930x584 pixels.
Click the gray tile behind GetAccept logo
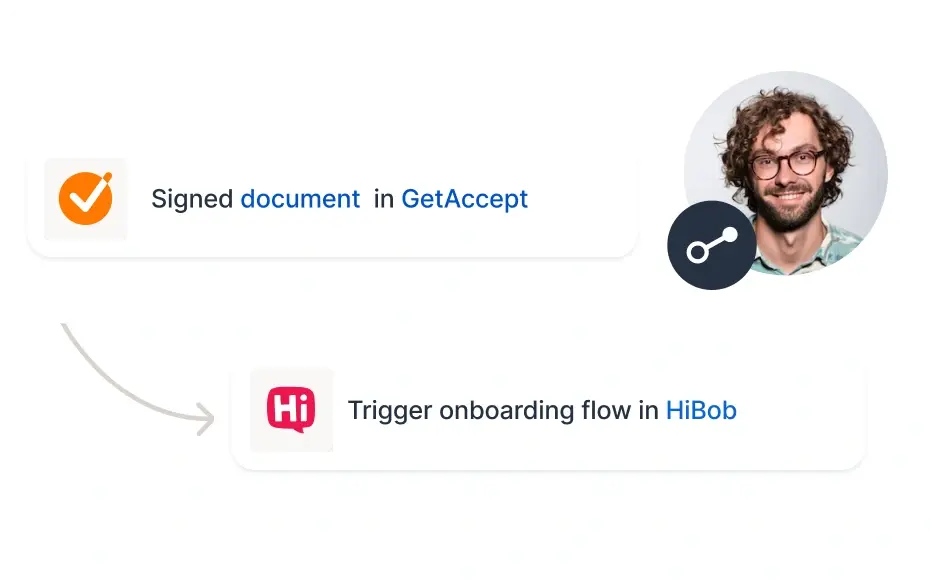(85, 199)
